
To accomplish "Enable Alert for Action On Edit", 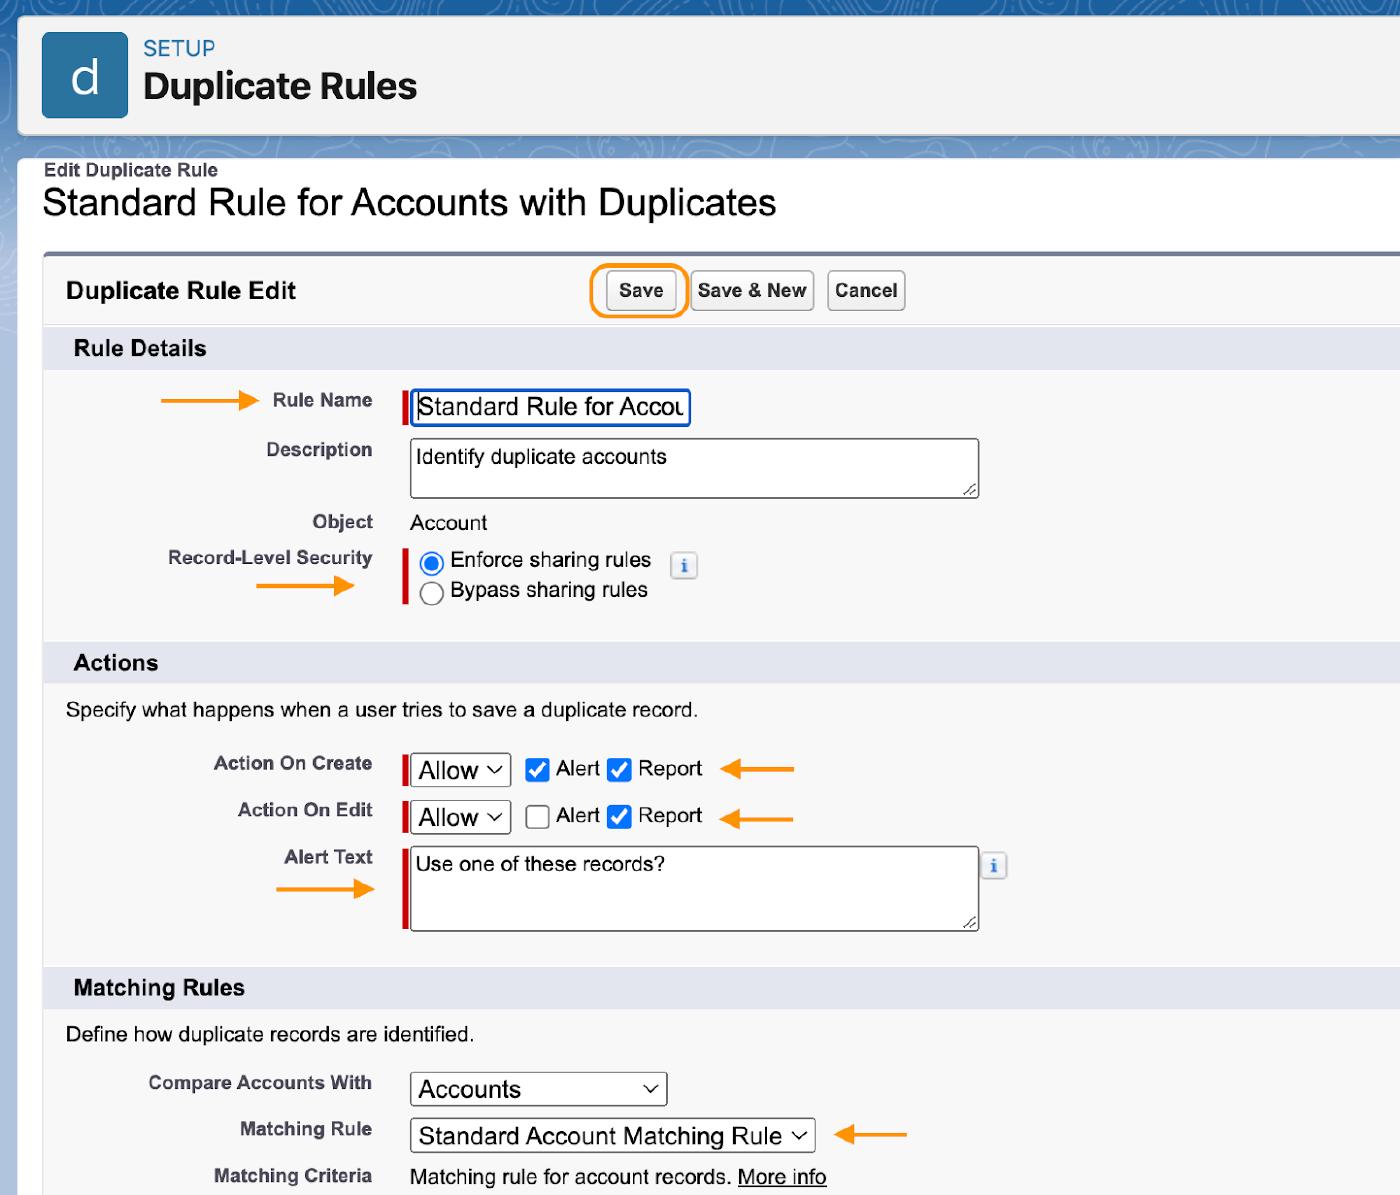I will tap(537, 817).
